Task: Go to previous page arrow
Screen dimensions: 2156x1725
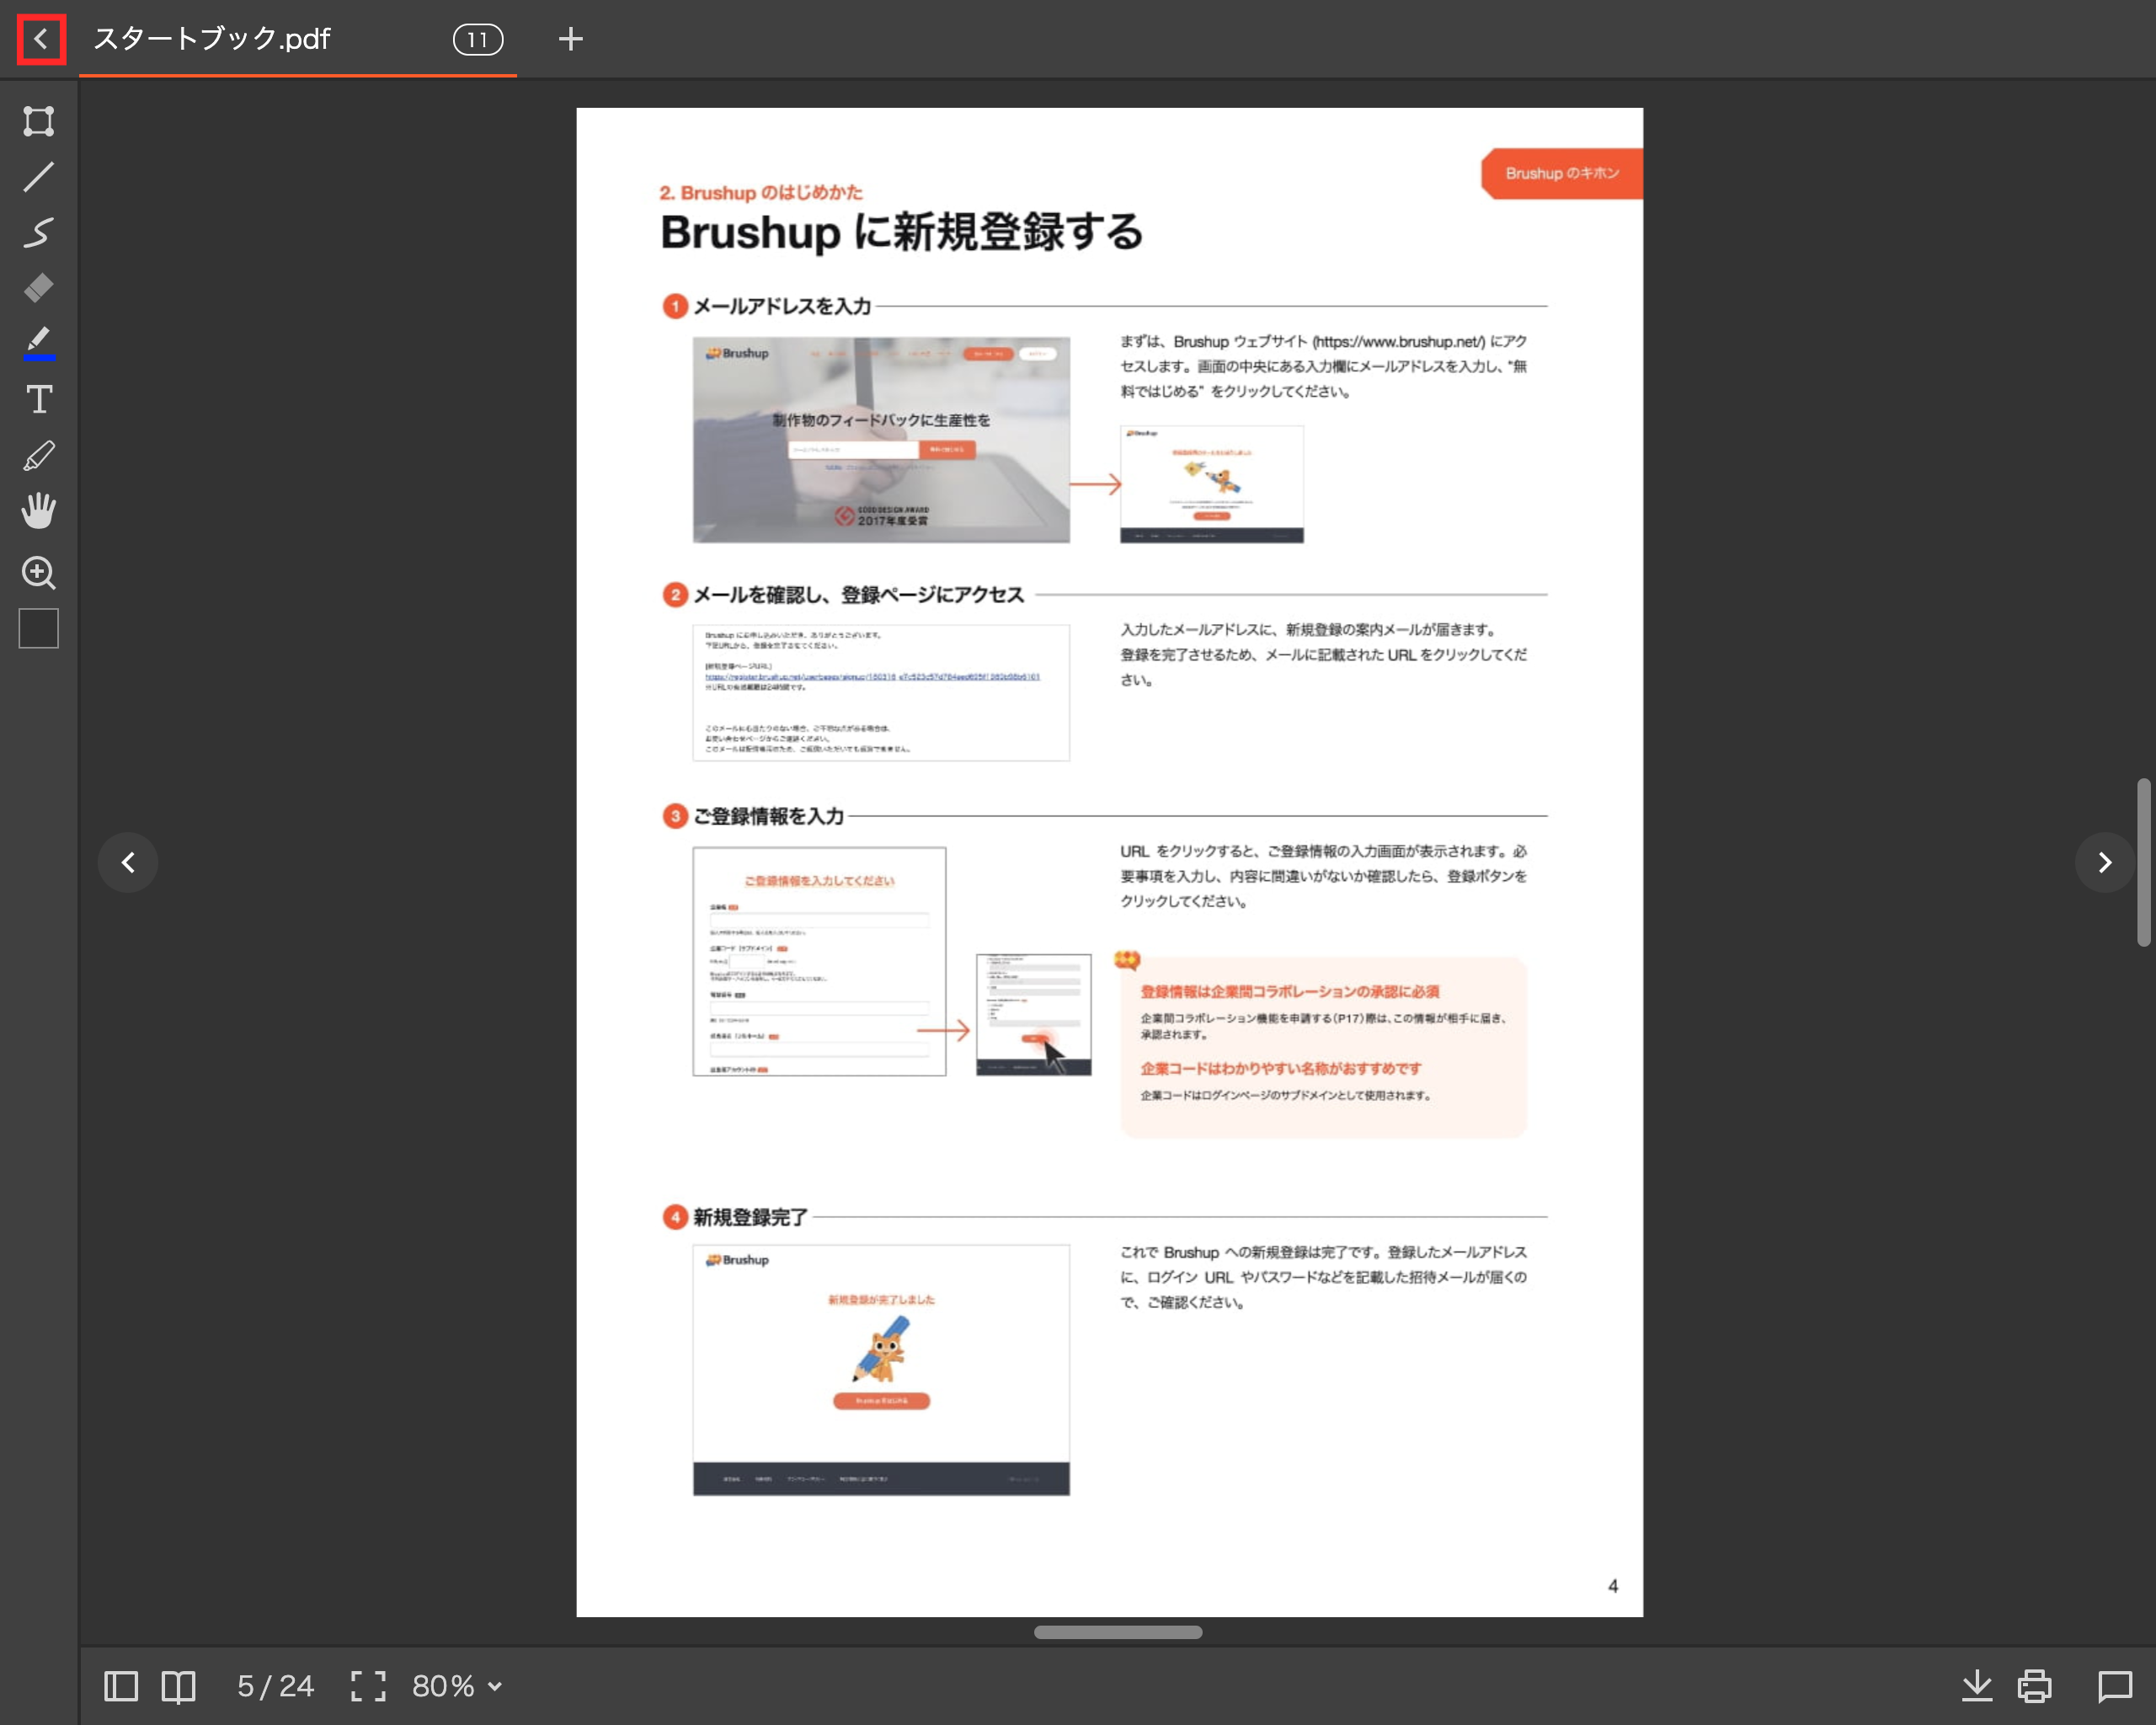Action: pyautogui.click(x=128, y=862)
